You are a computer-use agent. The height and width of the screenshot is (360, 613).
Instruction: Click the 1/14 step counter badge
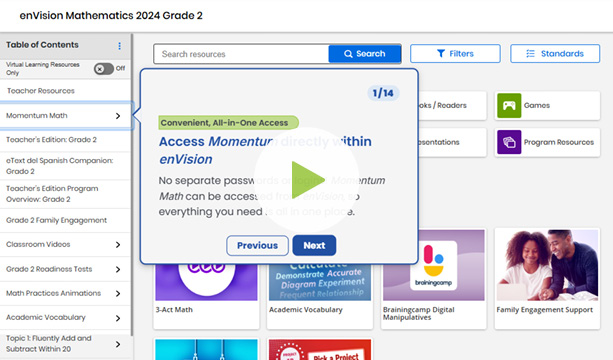383,93
